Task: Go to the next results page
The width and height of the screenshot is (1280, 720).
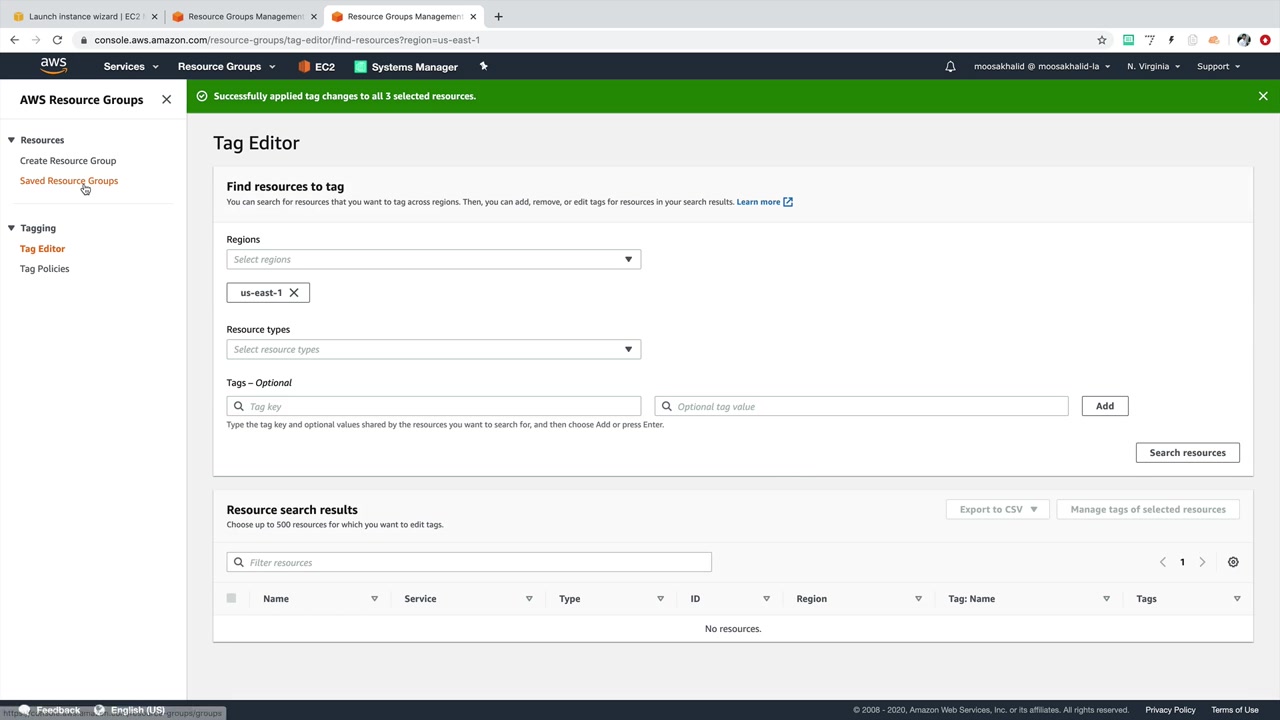Action: 1202,562
